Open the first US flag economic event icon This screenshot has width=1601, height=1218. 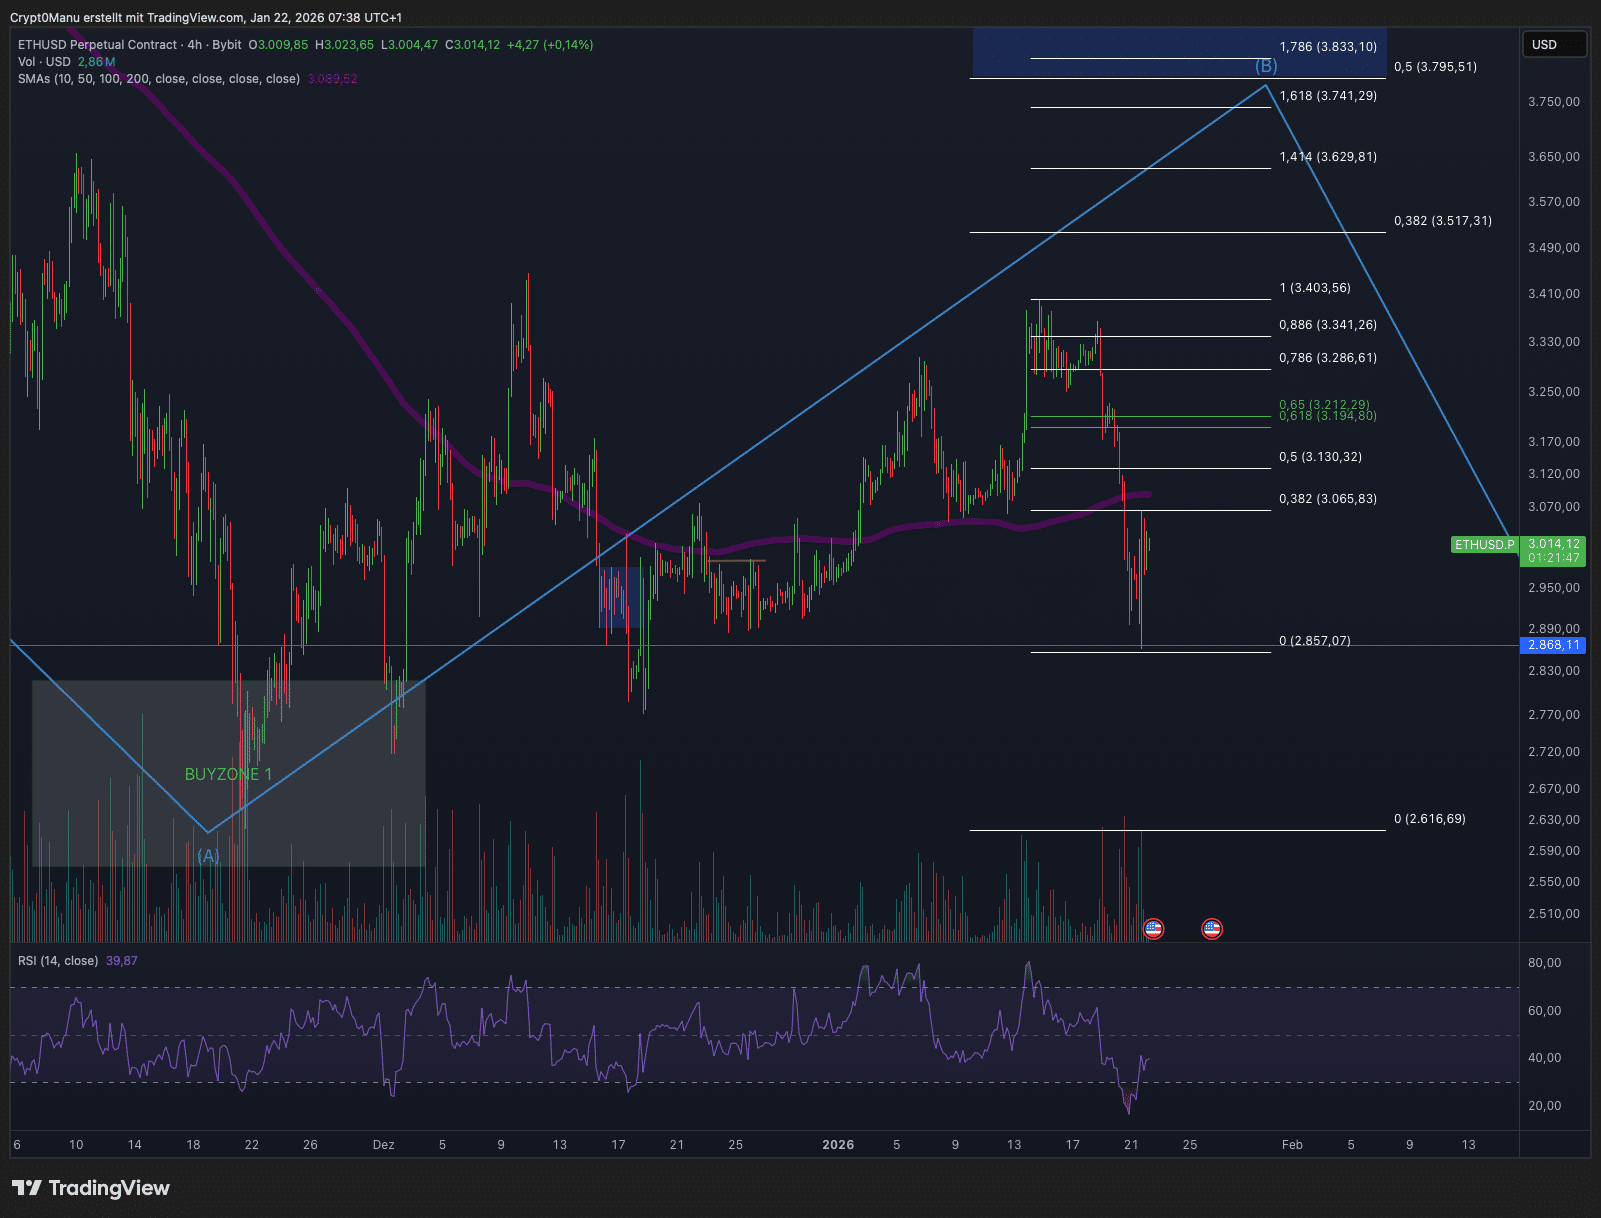click(1154, 928)
